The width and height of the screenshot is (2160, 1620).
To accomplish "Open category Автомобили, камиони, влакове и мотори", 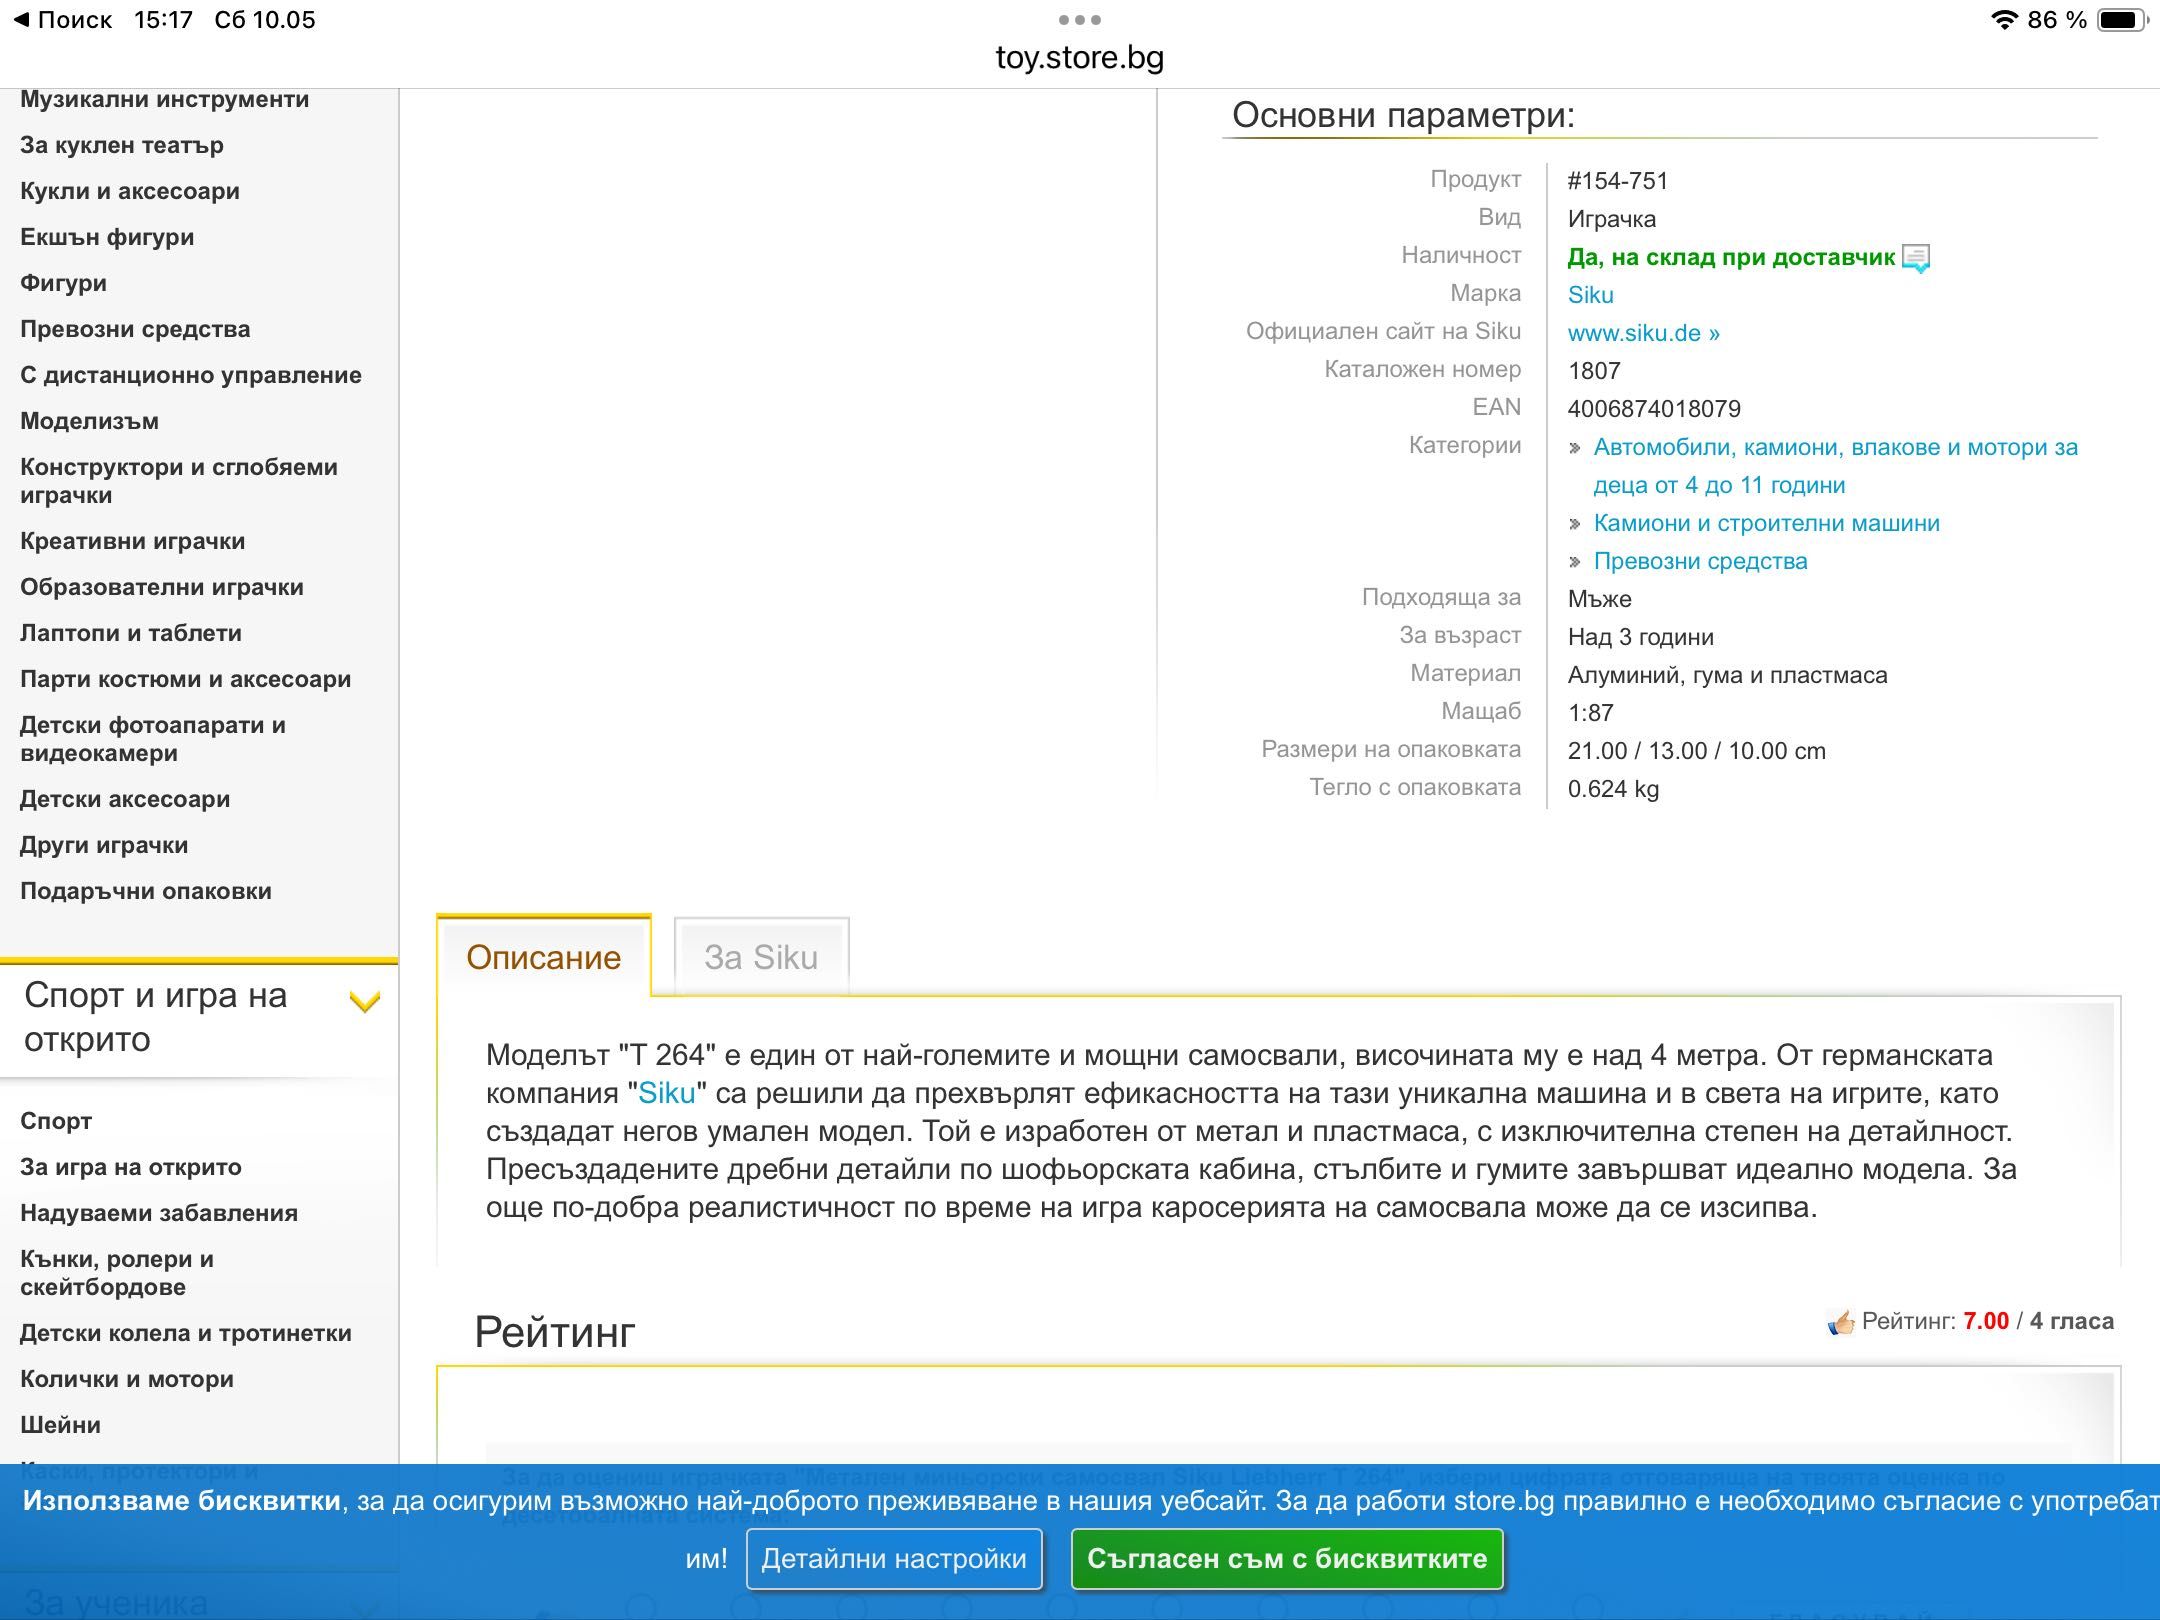I will pos(1835,466).
